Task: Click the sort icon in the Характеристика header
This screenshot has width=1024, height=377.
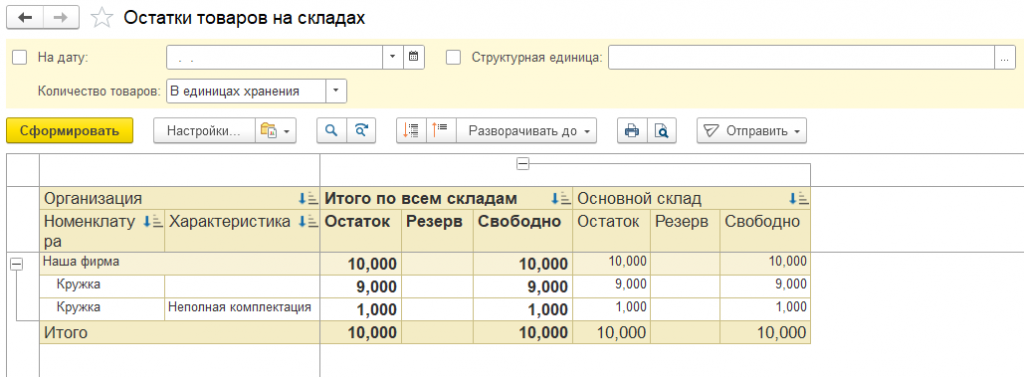Action: pos(307,222)
